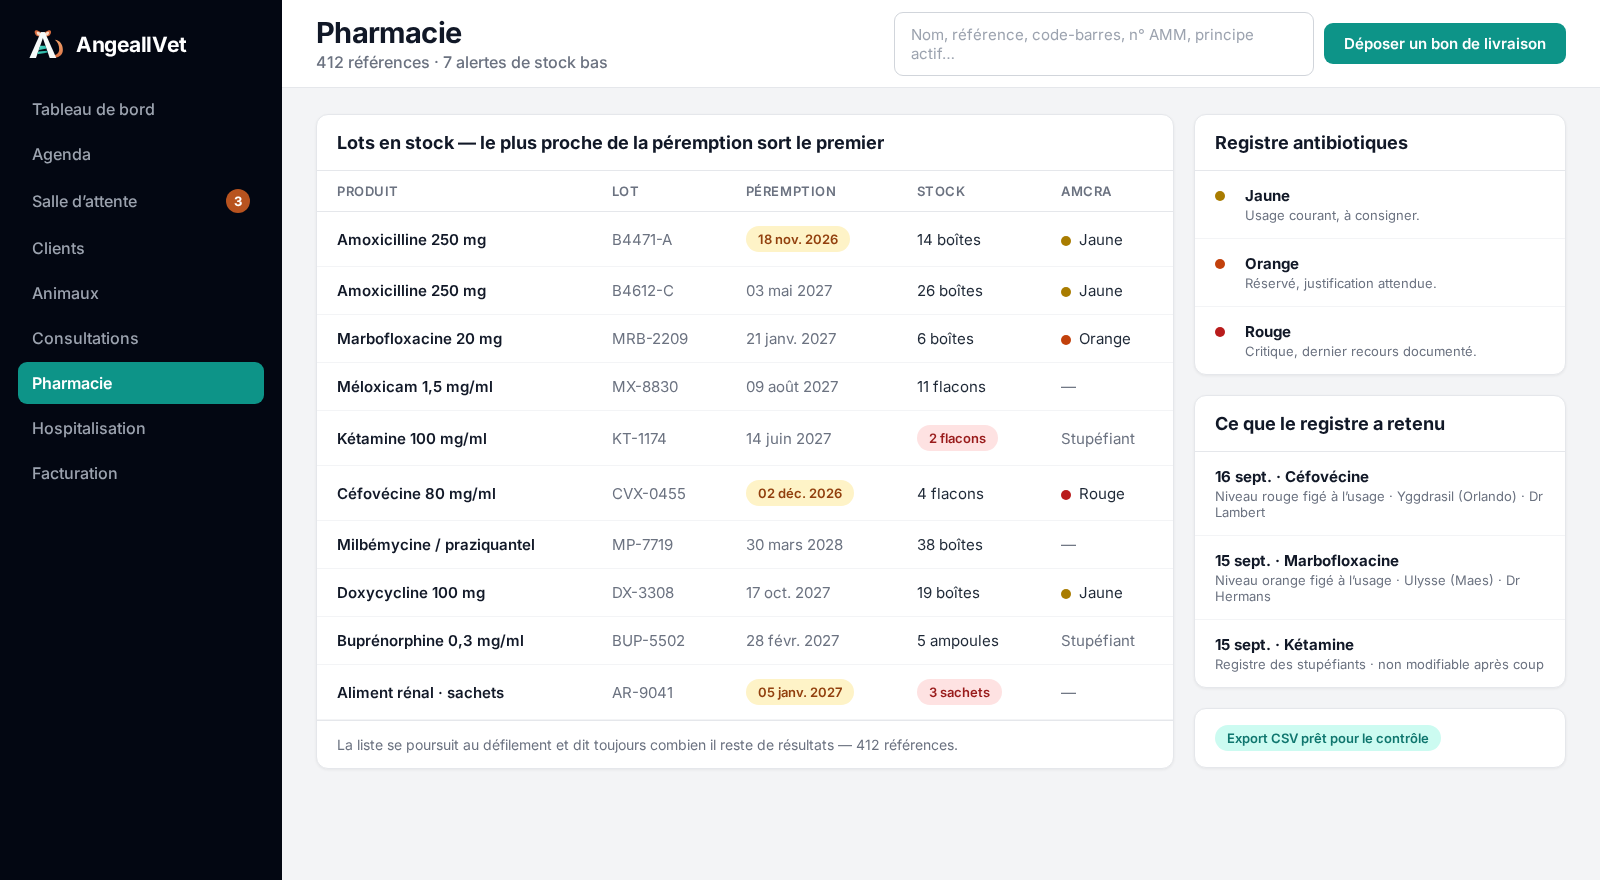The width and height of the screenshot is (1600, 880).
Task: Click the Orange AMCRA dot for Marbofloxacine row
Action: [1066, 340]
